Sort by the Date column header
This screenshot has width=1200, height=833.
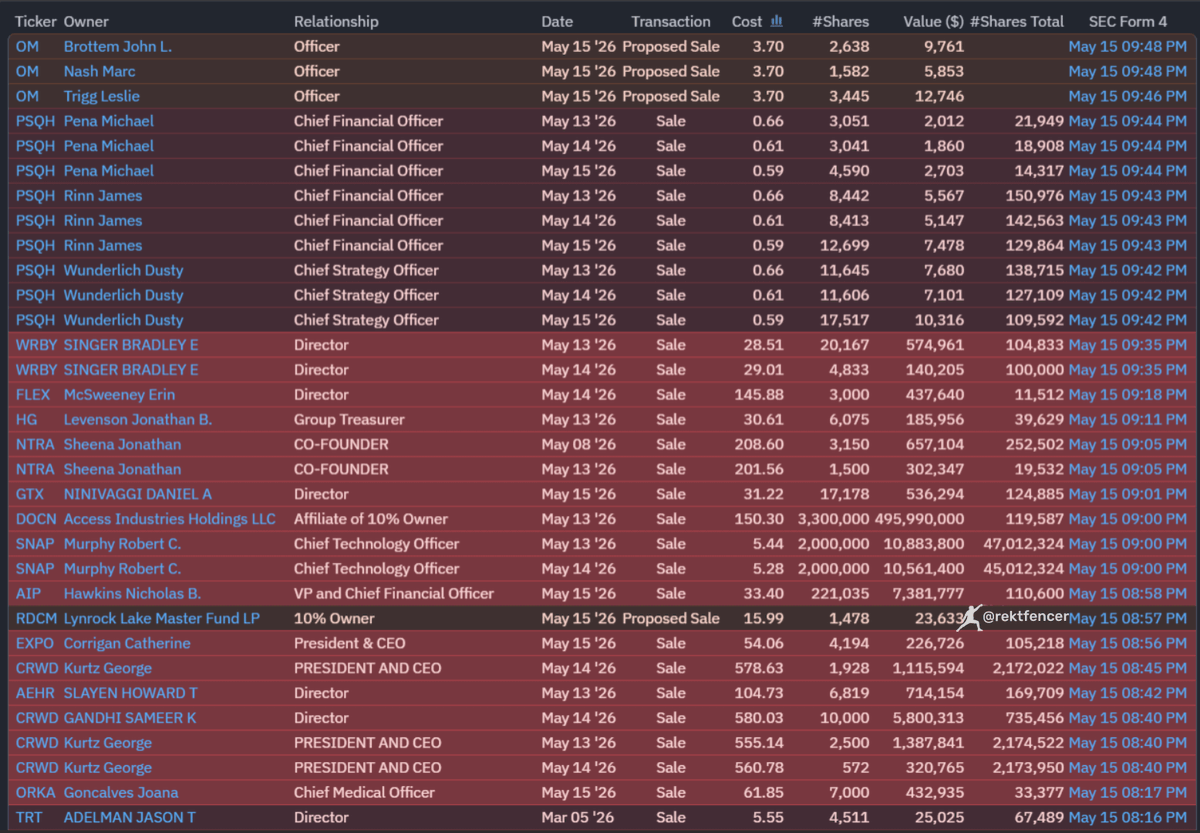pyautogui.click(x=557, y=21)
